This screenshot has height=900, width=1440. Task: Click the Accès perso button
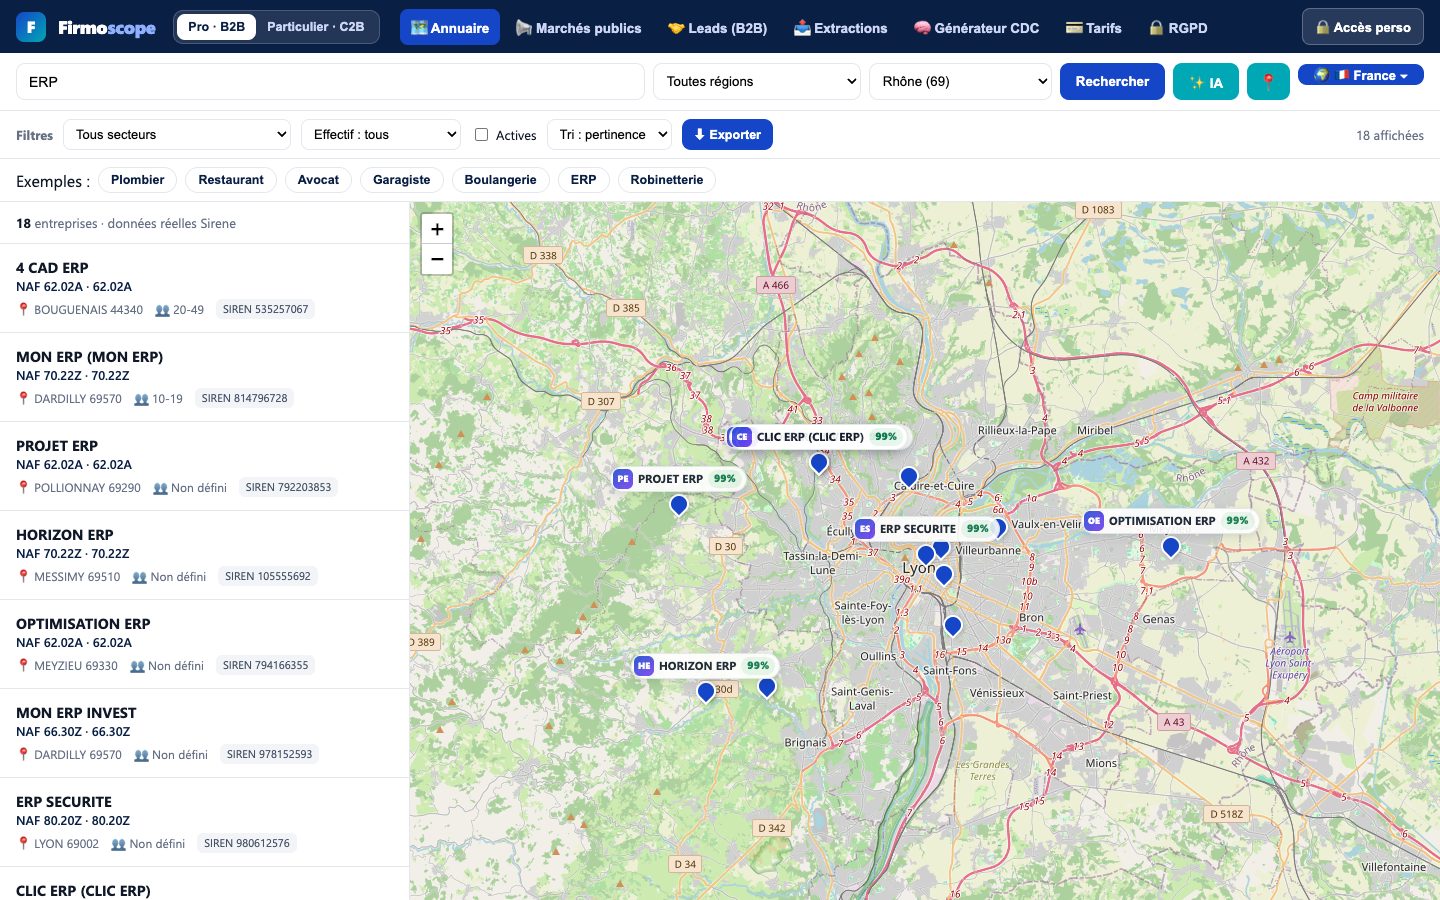click(1363, 27)
